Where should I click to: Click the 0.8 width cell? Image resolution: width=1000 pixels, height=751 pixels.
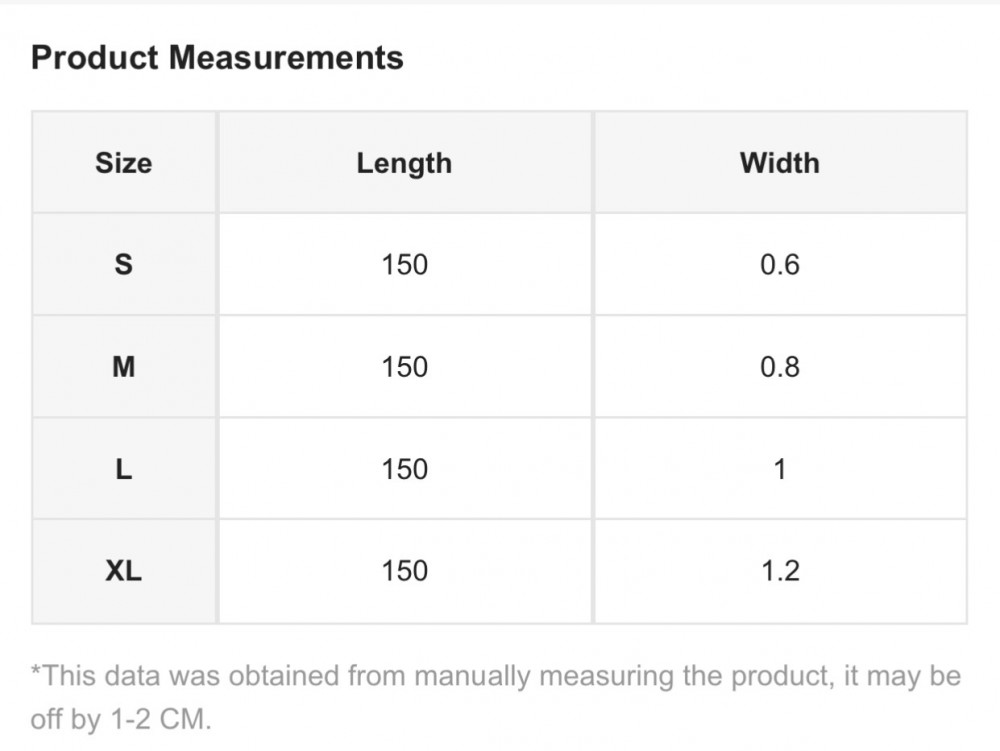[x=779, y=367]
